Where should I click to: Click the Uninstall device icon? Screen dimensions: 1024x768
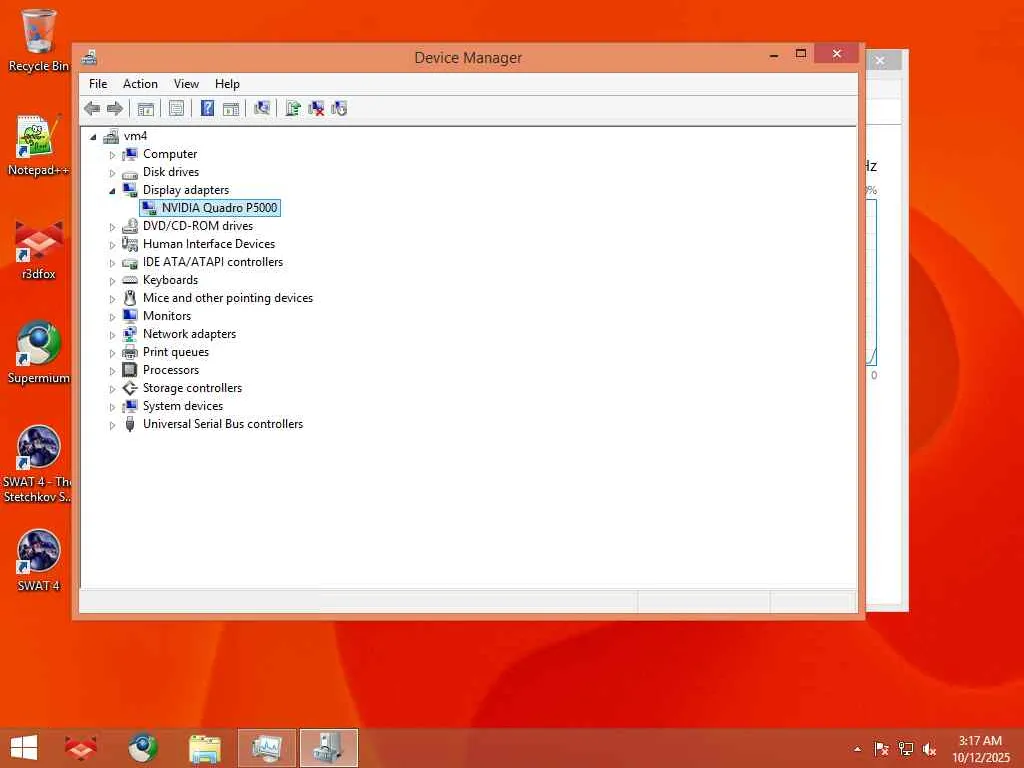click(316, 108)
